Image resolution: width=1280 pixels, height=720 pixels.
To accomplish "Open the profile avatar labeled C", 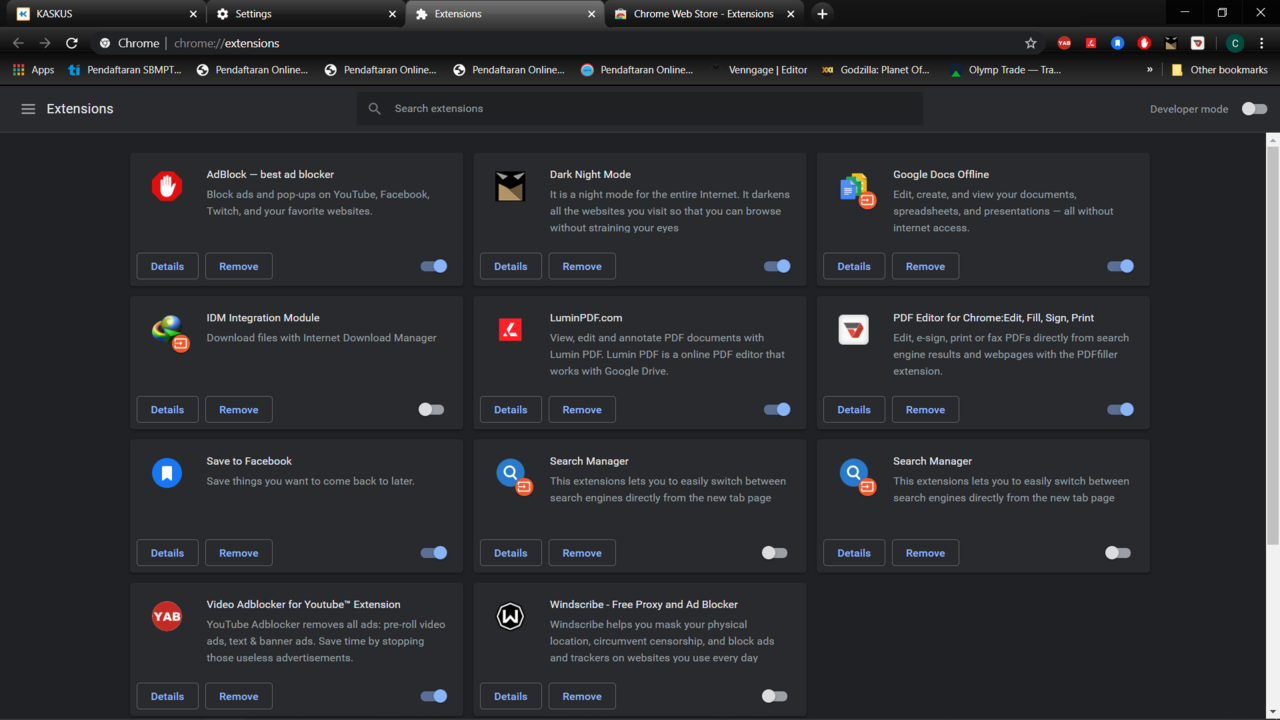I will (x=1235, y=43).
